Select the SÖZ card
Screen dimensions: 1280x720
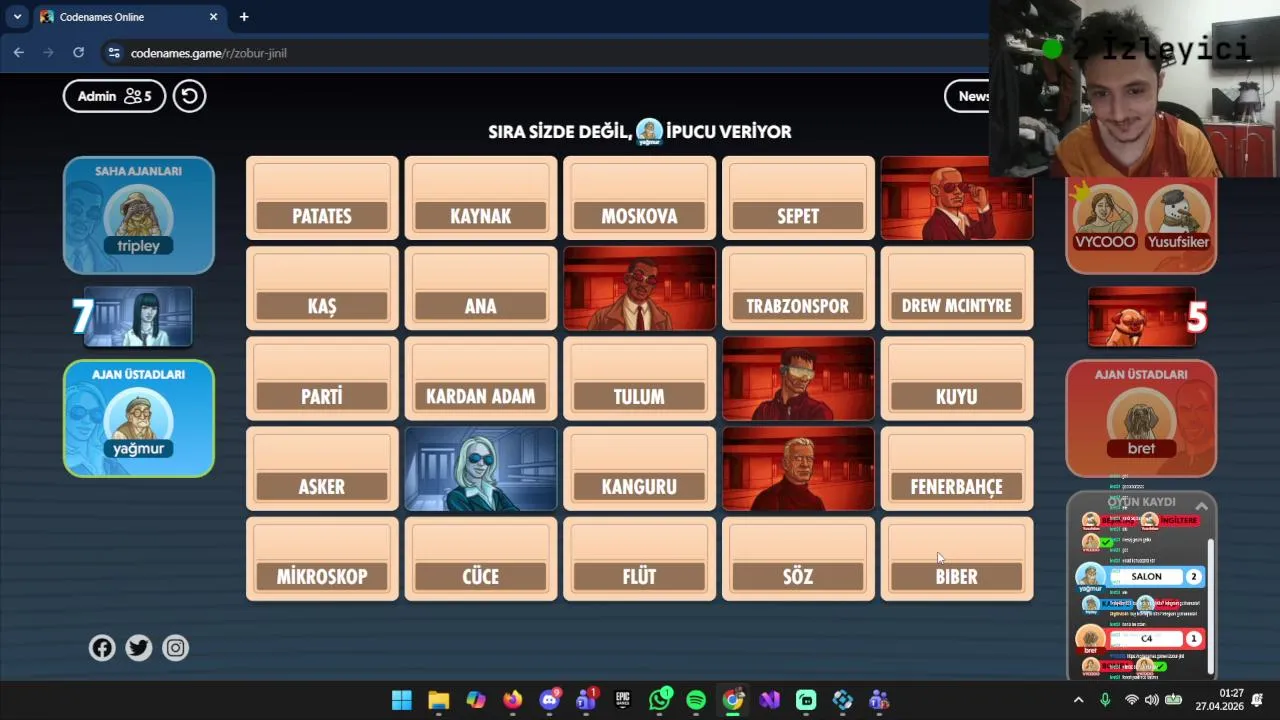tap(798, 558)
